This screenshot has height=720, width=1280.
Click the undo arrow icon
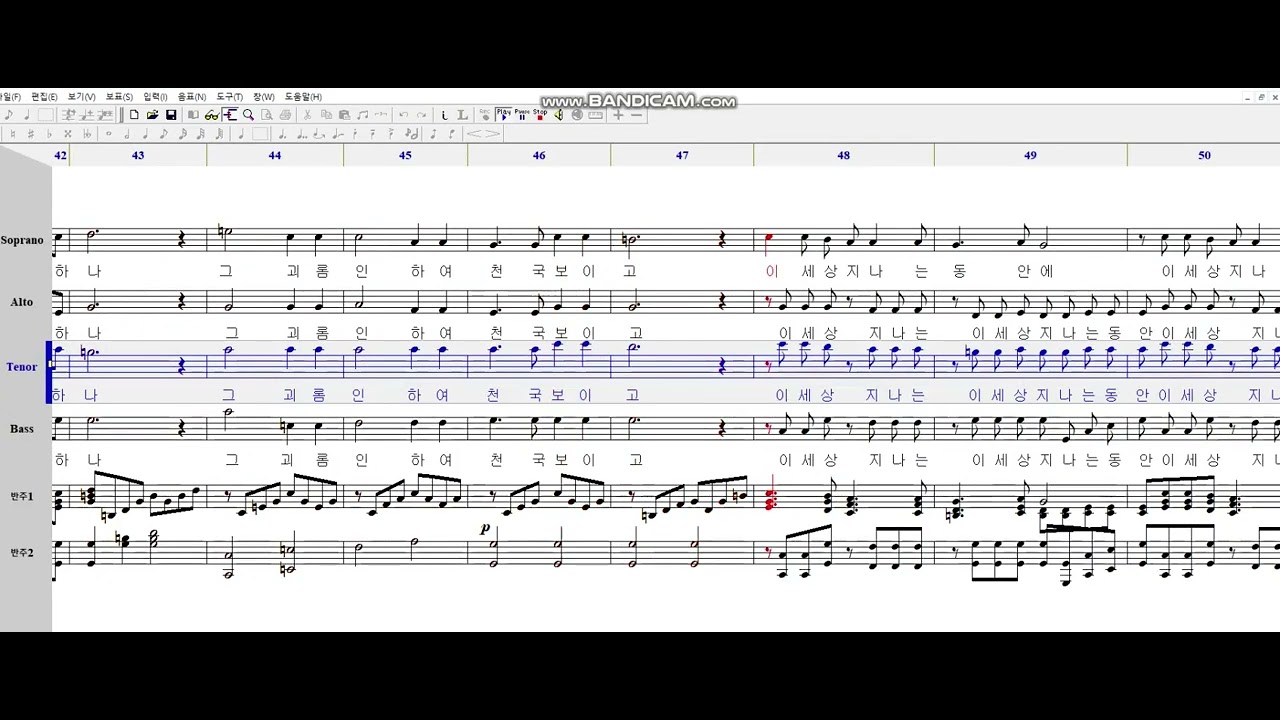pos(403,115)
